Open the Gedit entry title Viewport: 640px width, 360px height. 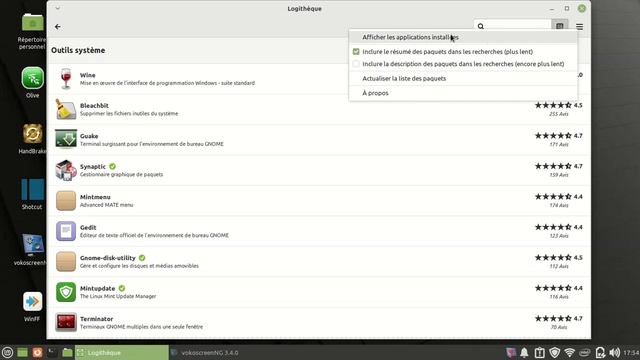coord(88,227)
